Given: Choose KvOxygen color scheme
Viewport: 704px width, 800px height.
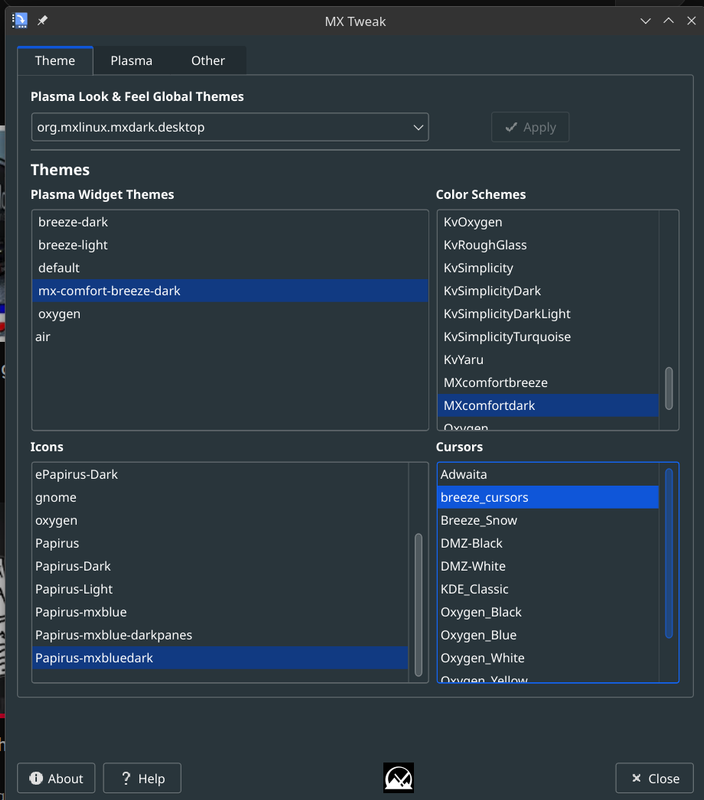Looking at the screenshot, I should pos(548,222).
